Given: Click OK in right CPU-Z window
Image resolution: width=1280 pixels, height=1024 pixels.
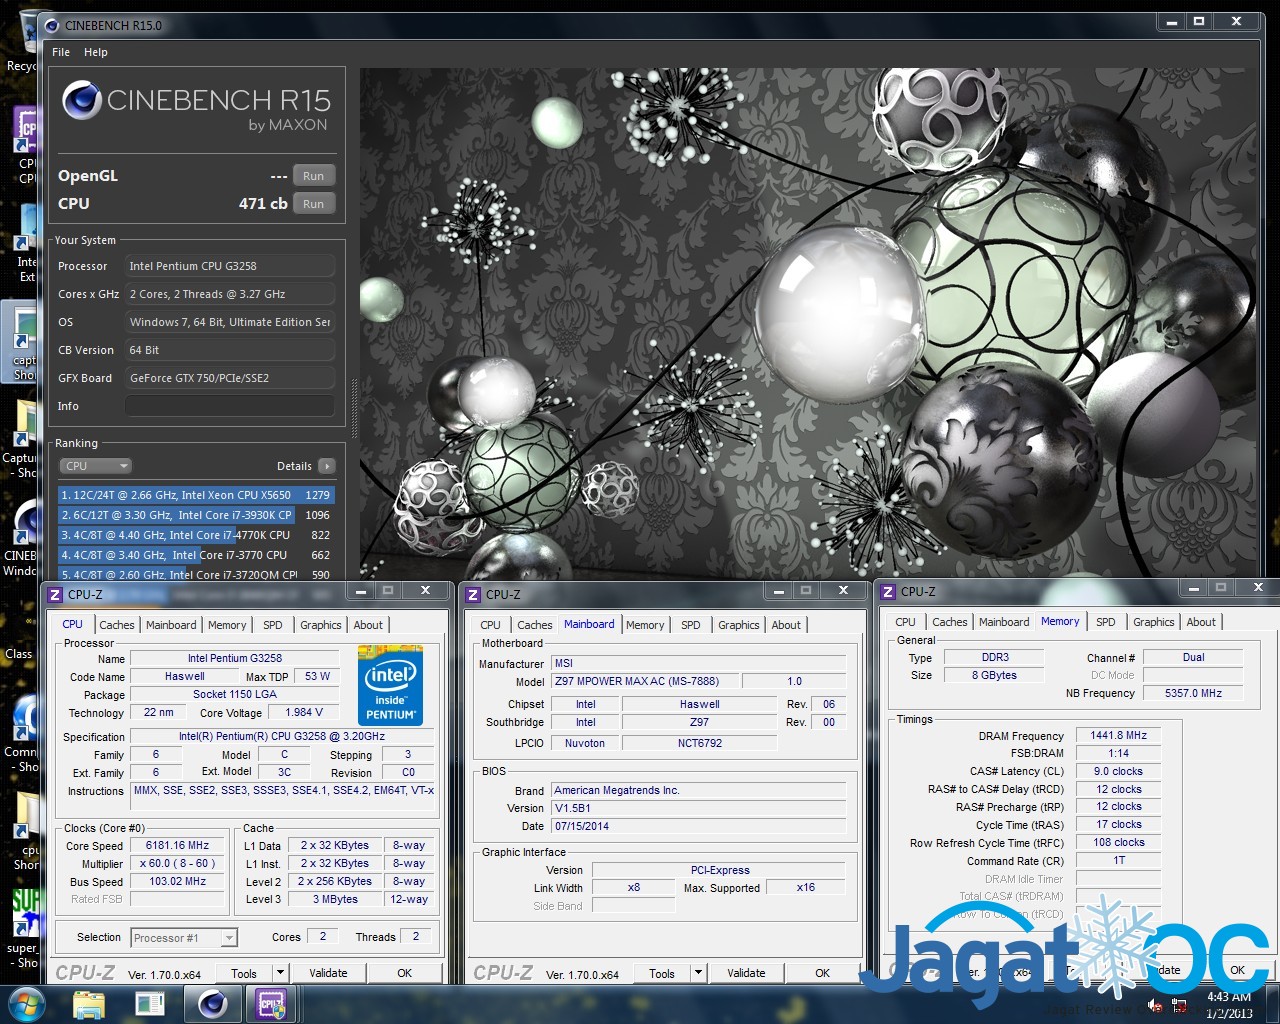Looking at the screenshot, I should click(1238, 970).
